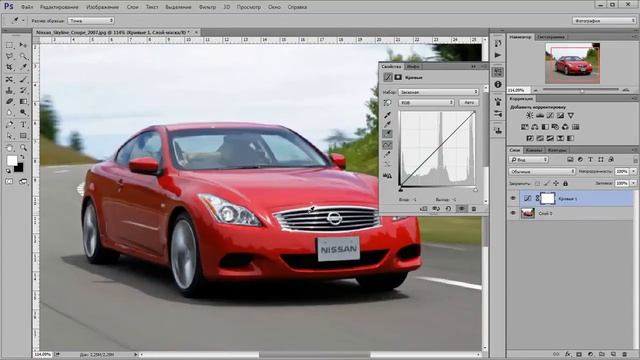The image size is (640, 360).
Task: Switch to the Info tab in Properties panel
Action: click(x=413, y=66)
